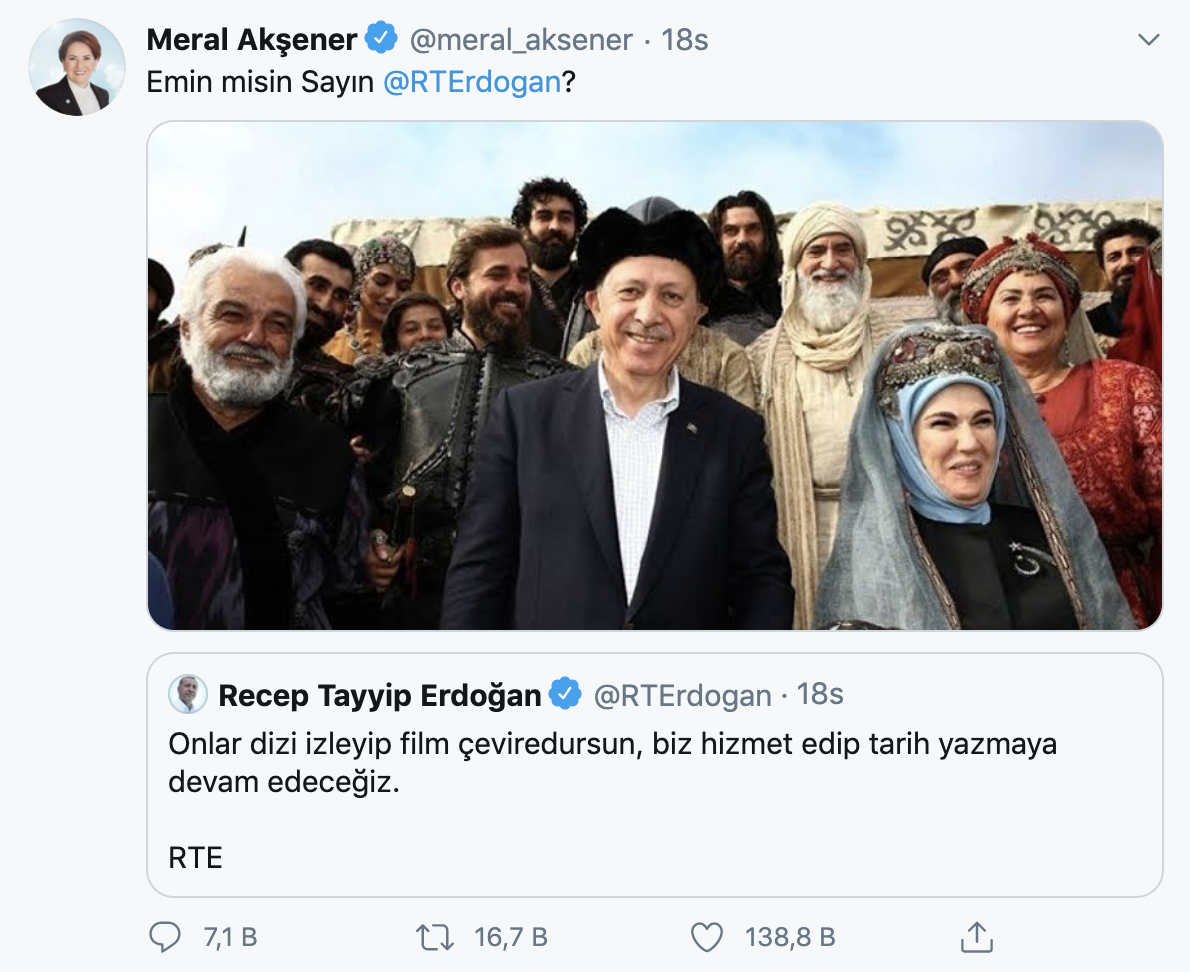Like the tweet with the heart icon
Viewport: 1190px width, 972px height.
click(707, 937)
